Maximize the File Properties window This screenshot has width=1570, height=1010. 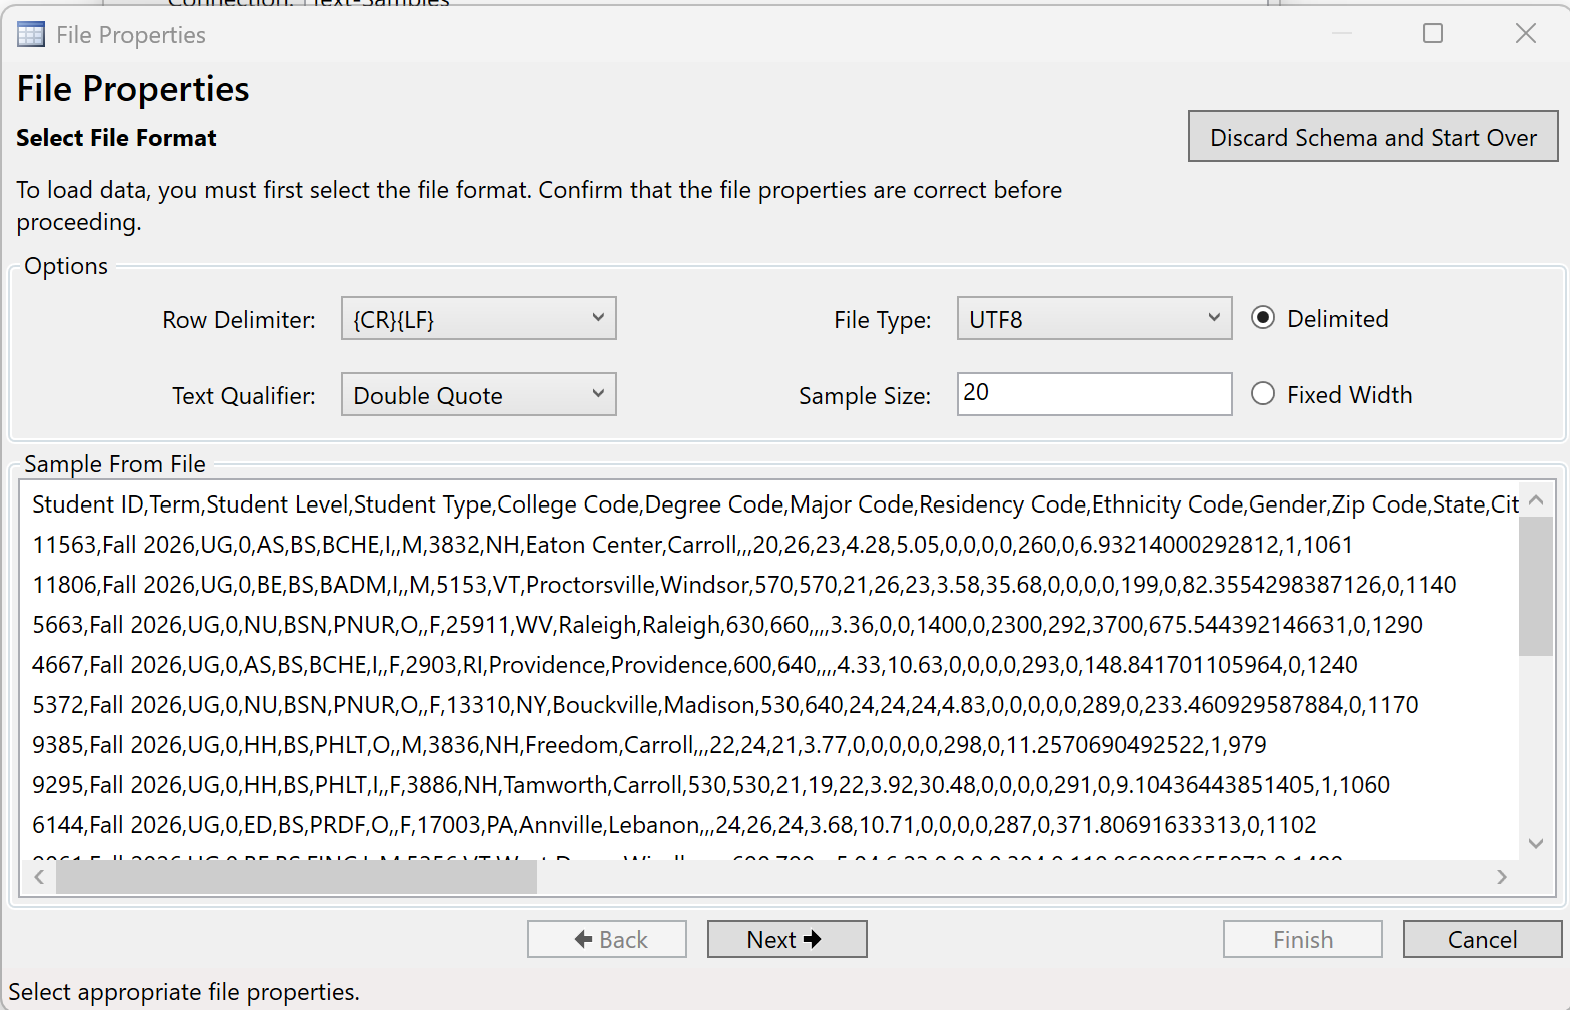(x=1433, y=34)
